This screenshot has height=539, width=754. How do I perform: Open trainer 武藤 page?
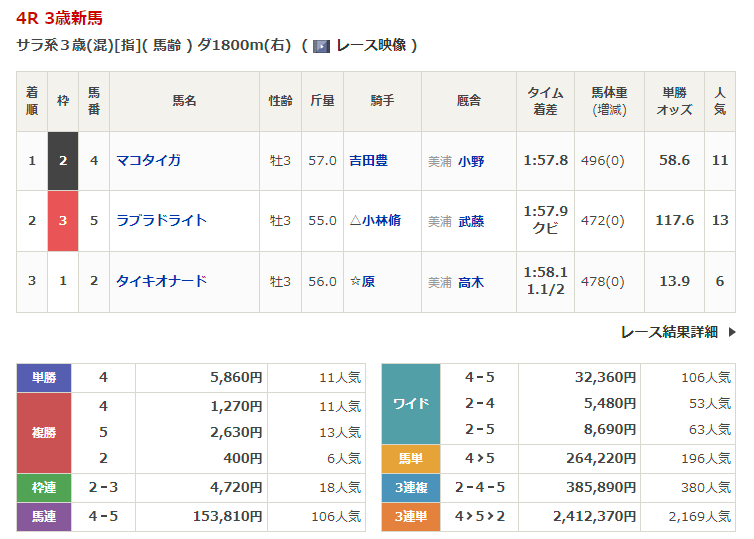click(470, 221)
